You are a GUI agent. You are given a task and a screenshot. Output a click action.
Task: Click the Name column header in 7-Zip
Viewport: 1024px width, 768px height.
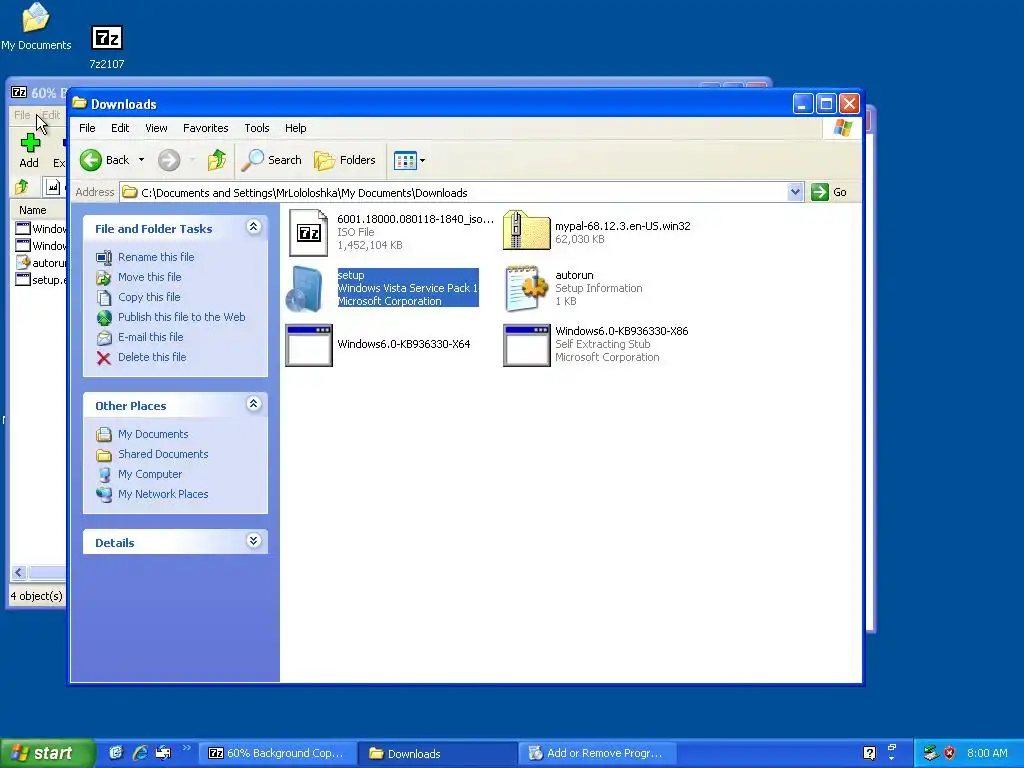(x=33, y=210)
